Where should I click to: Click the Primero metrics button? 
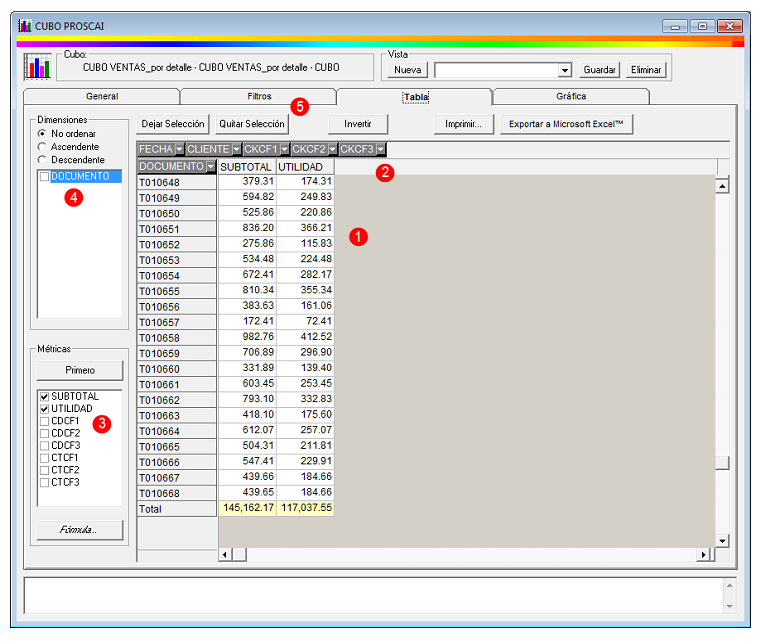(x=80, y=370)
